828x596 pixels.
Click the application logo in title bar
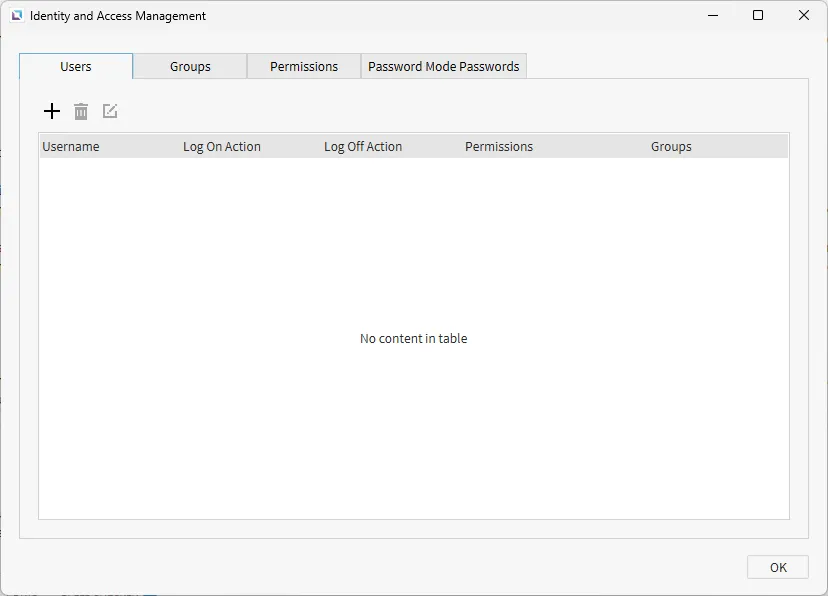(16, 16)
